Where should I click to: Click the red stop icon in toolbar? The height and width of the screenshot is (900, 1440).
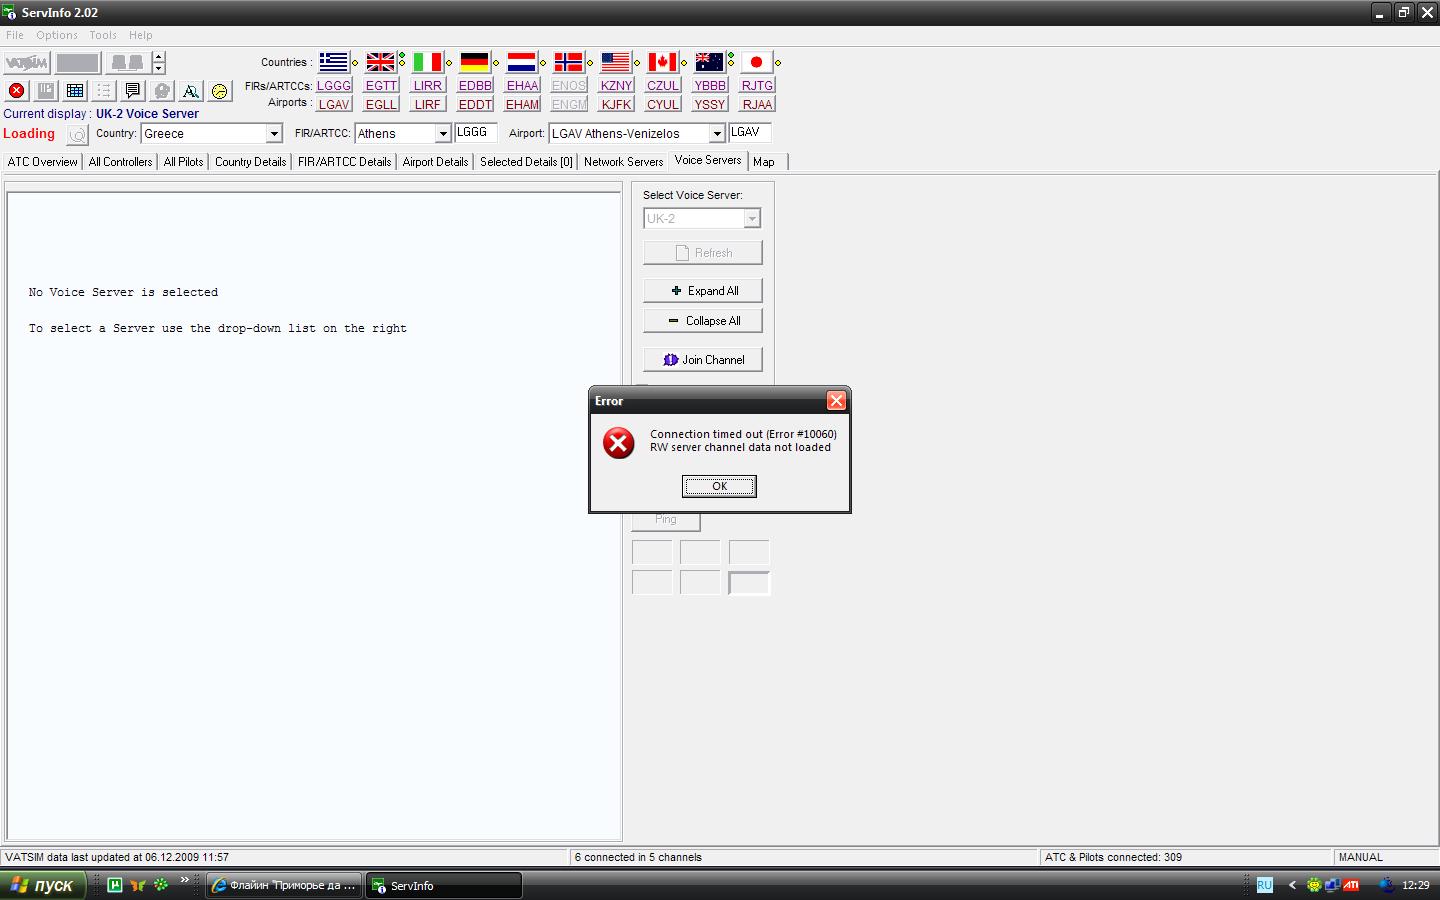[17, 91]
